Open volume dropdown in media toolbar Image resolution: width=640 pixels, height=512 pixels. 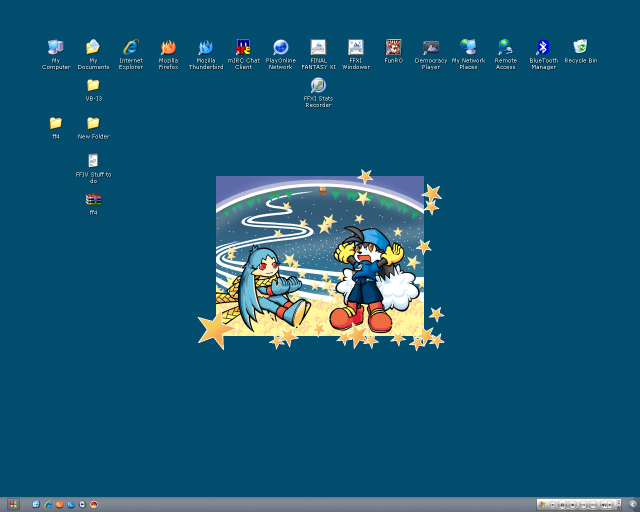click(610, 505)
